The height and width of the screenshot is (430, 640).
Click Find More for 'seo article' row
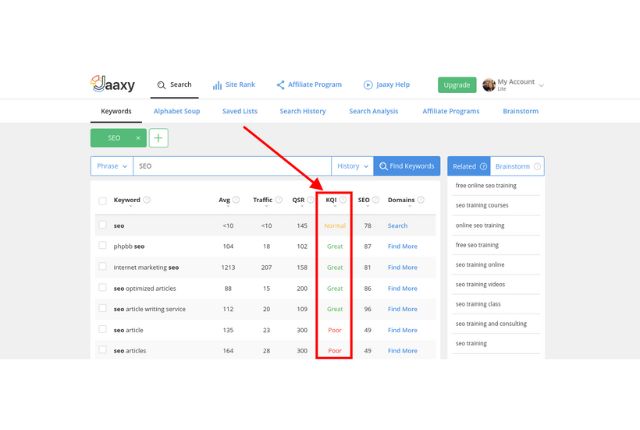pyautogui.click(x=402, y=330)
